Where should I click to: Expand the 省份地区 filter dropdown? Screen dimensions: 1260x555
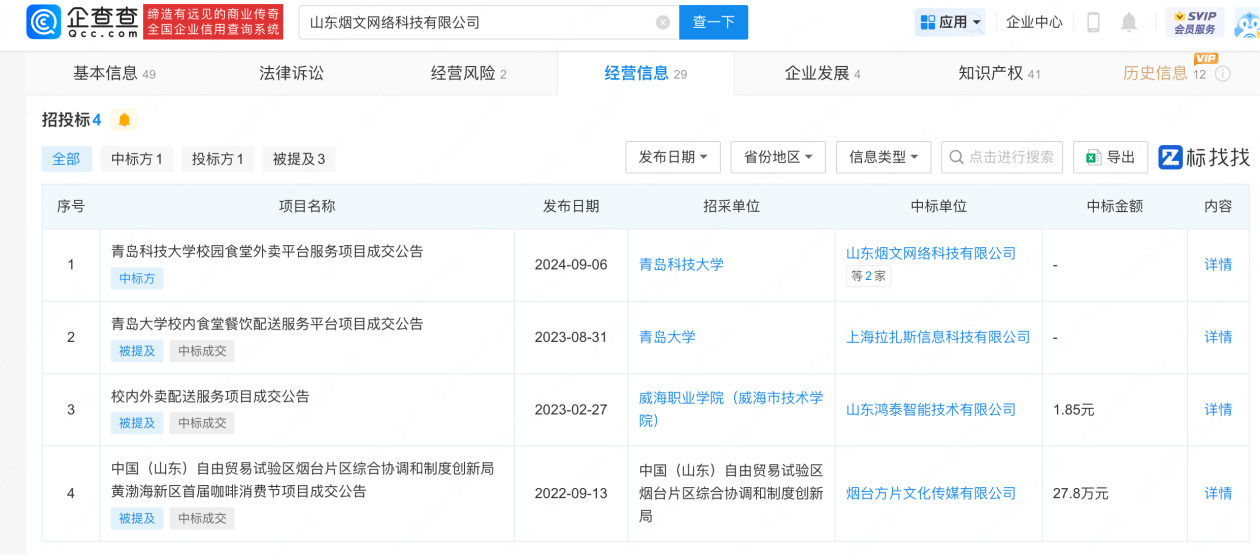click(x=778, y=157)
